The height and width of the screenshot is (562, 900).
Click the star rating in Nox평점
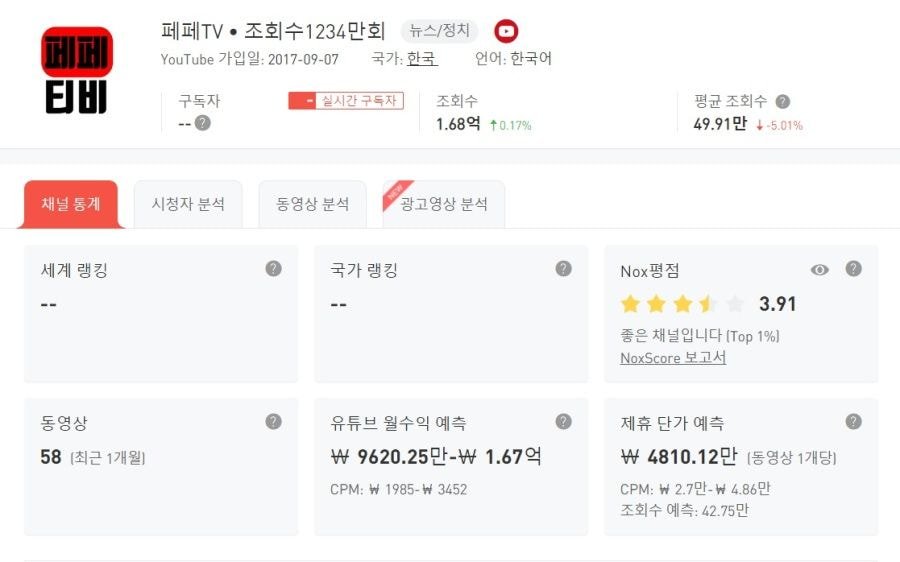coord(682,304)
